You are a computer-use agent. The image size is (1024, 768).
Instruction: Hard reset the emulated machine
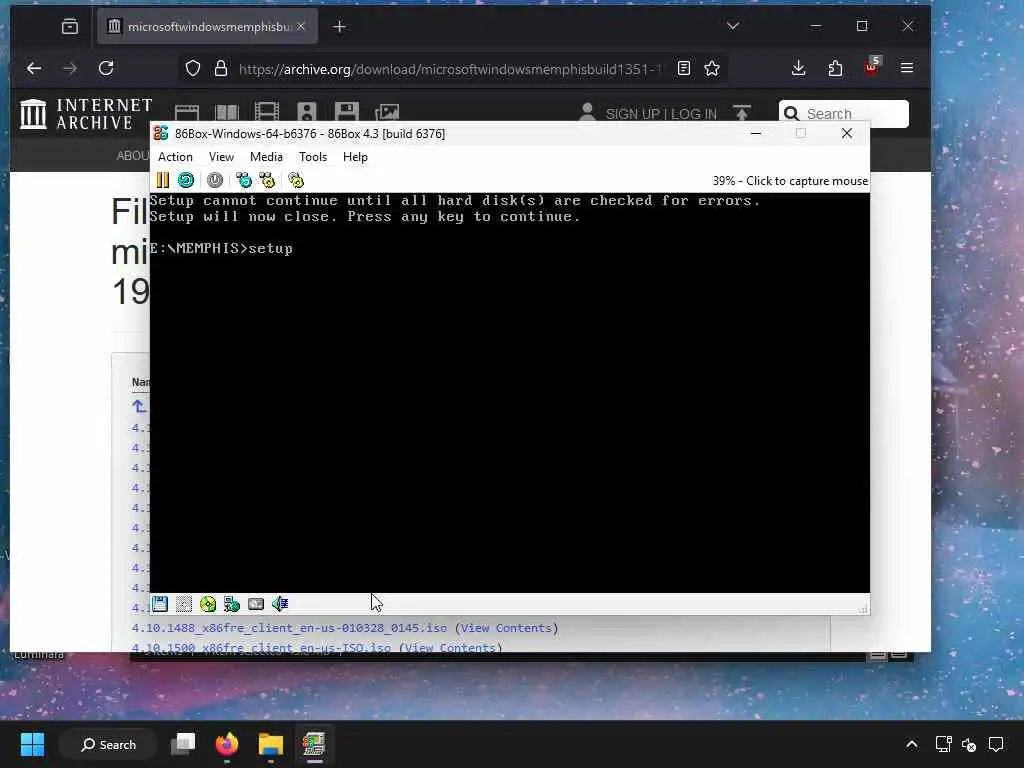[x=185, y=180]
